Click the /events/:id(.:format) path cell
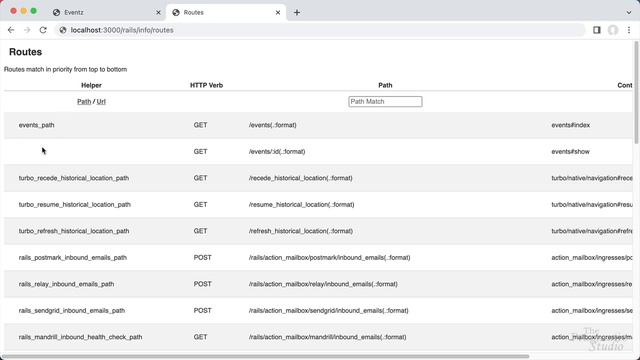Viewport: 640px width, 360px height. tap(277, 151)
